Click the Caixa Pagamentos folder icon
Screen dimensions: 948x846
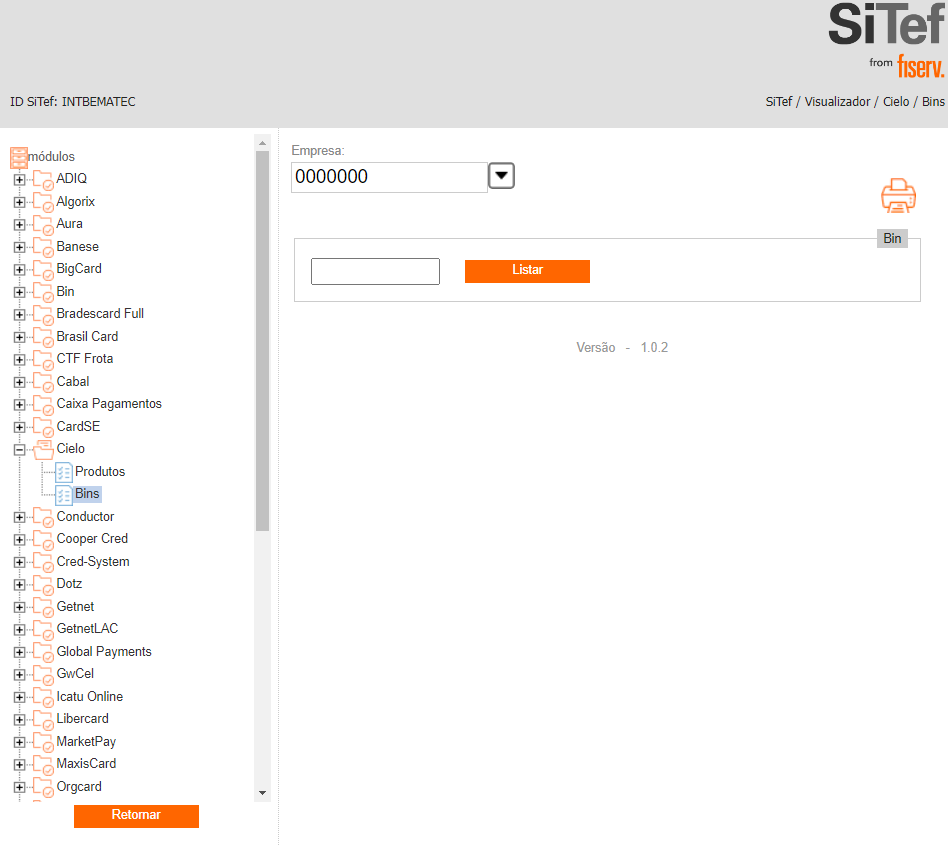(43, 405)
